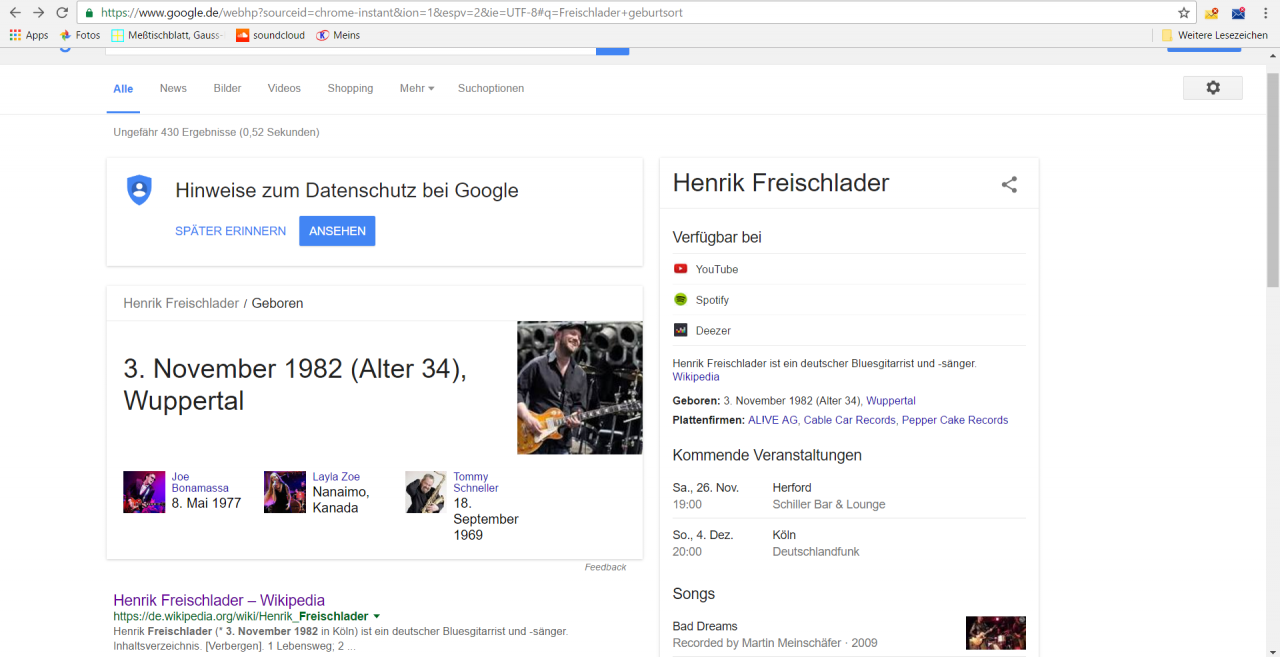This screenshot has width=1280, height=657.
Task: Open the Cable Car Records link
Action: pyautogui.click(x=849, y=420)
